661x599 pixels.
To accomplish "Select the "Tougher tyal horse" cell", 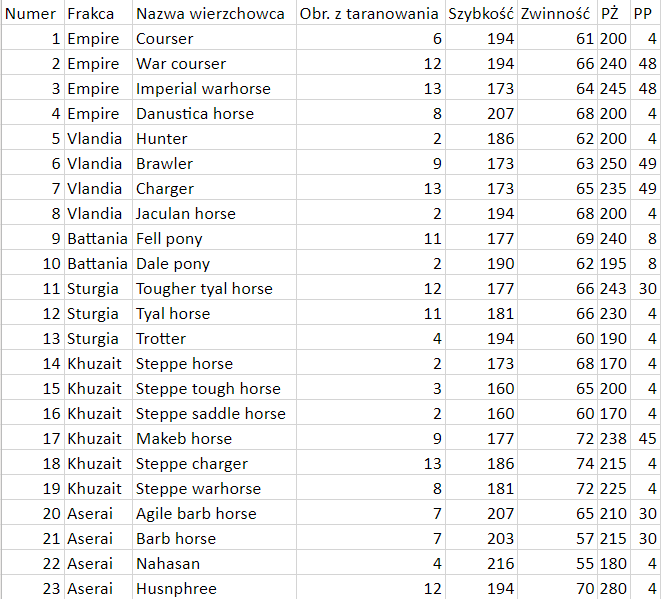I will point(204,288).
